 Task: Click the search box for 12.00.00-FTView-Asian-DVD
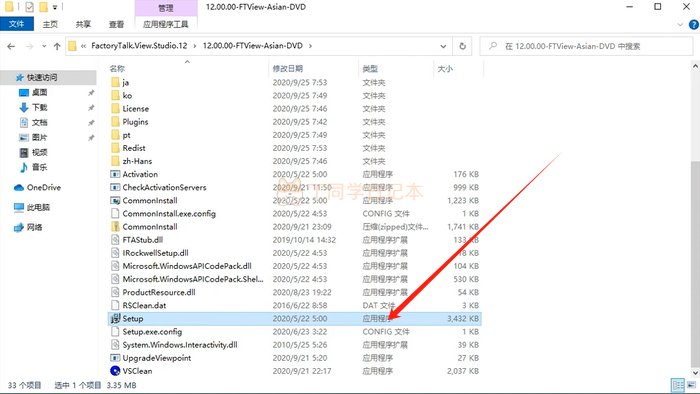586,46
